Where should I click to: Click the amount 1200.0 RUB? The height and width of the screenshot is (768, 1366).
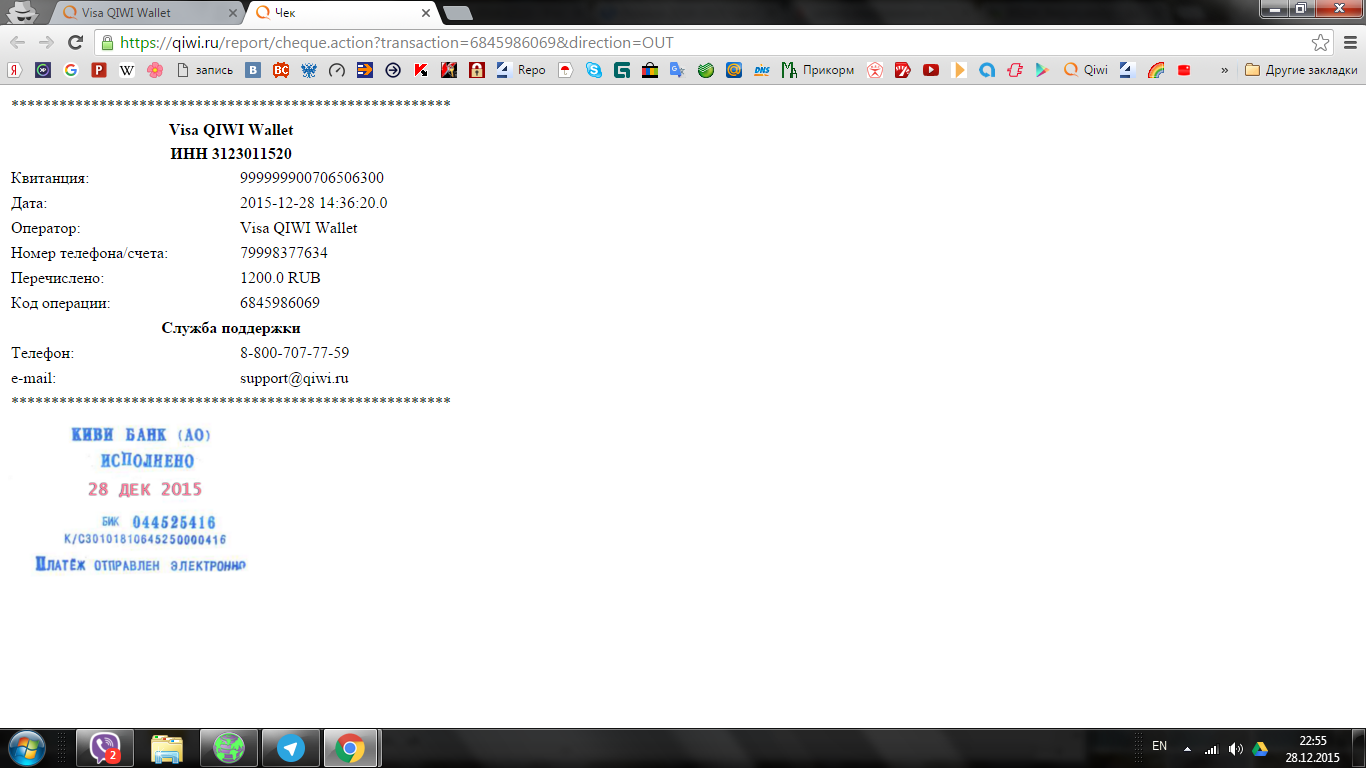(x=280, y=278)
